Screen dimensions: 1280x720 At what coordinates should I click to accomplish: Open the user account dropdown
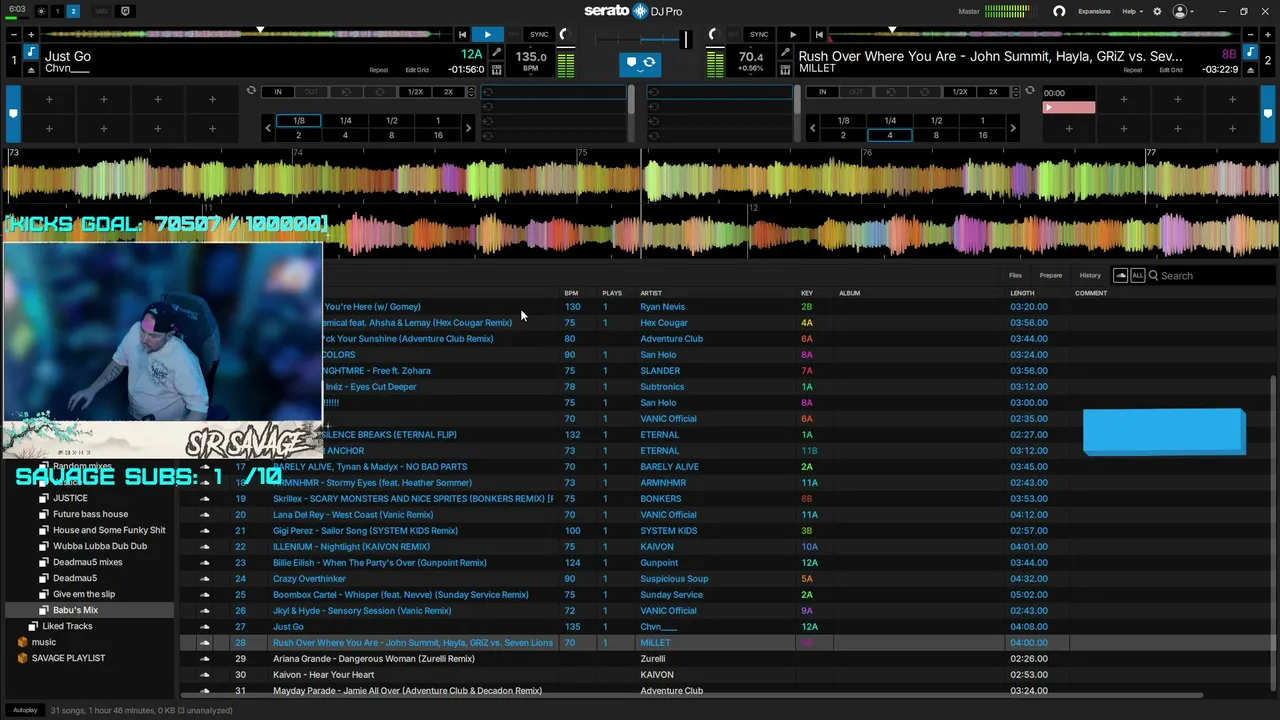click(x=1184, y=11)
